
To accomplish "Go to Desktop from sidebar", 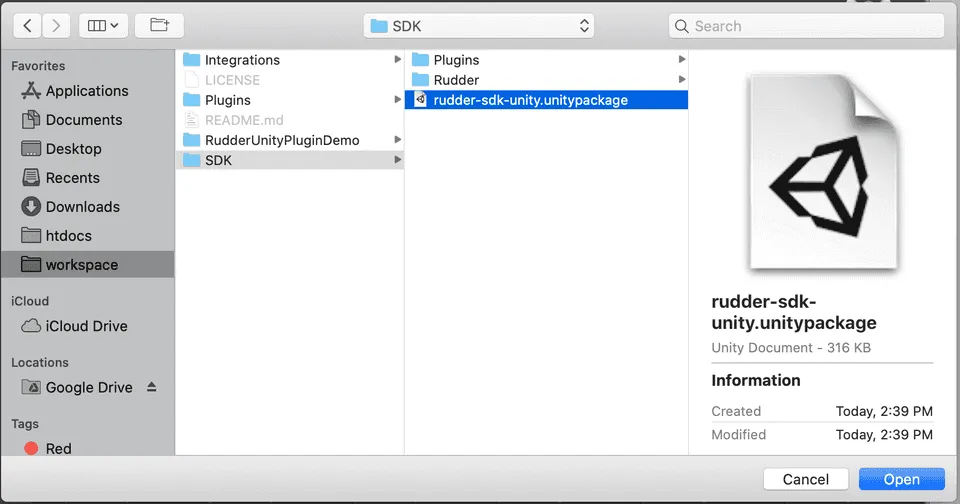I will pyautogui.click(x=73, y=149).
